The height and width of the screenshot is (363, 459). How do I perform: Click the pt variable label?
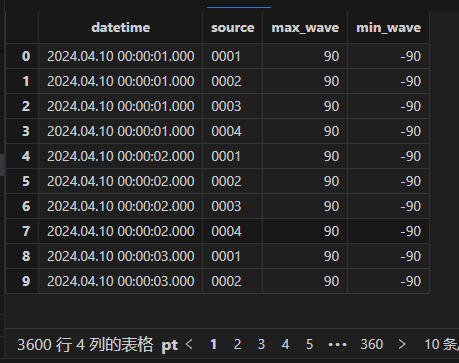point(169,346)
